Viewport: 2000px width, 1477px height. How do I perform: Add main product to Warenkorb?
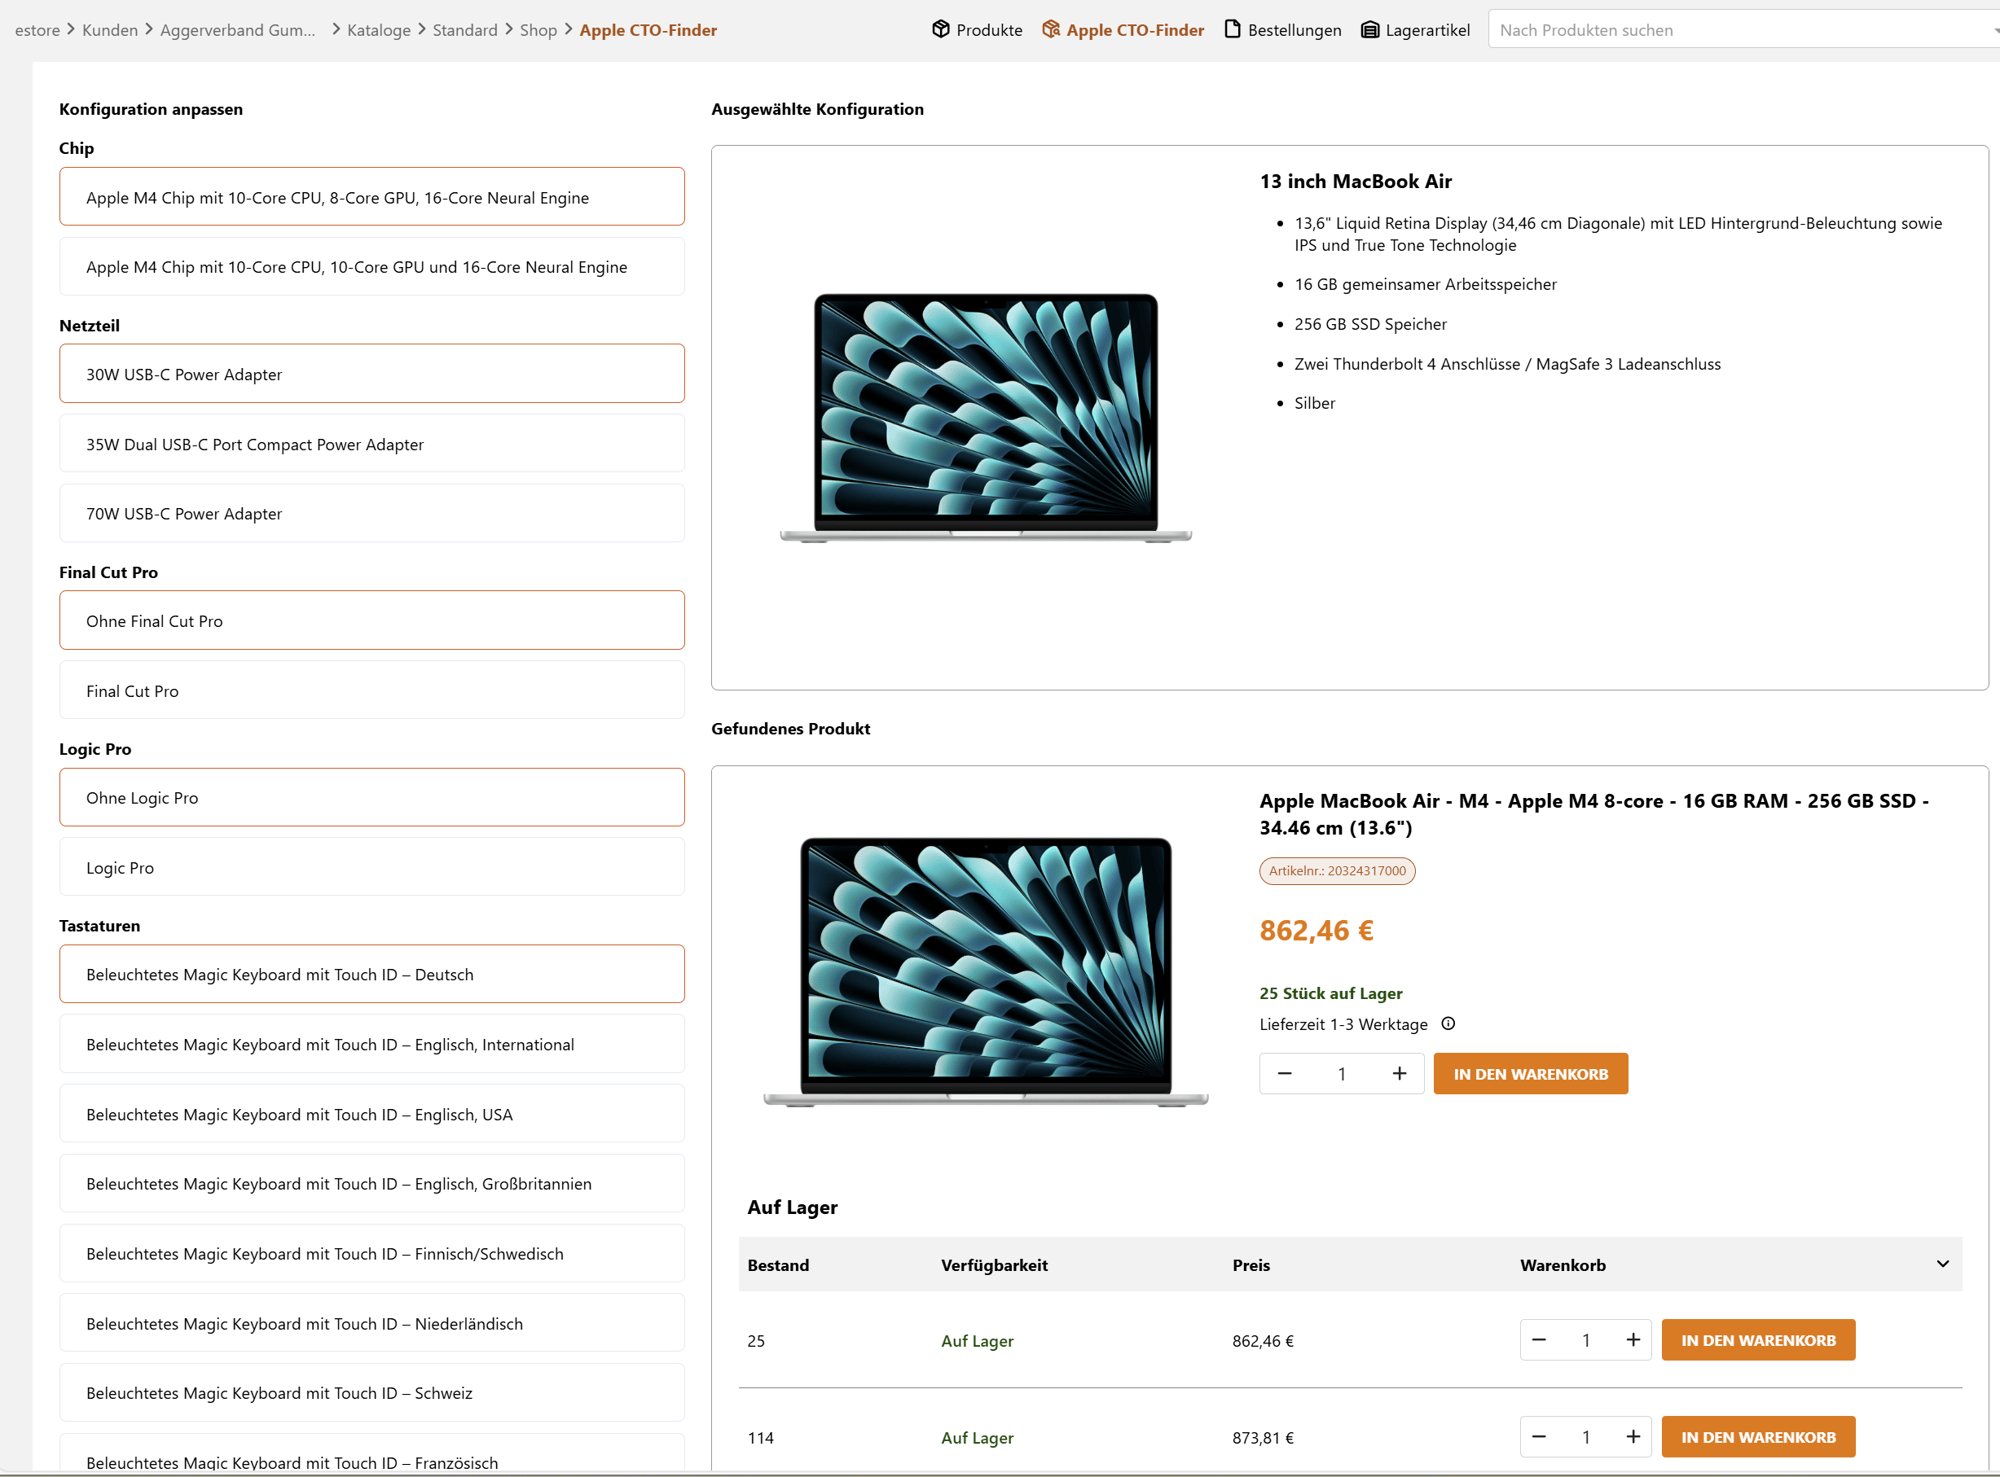coord(1530,1073)
